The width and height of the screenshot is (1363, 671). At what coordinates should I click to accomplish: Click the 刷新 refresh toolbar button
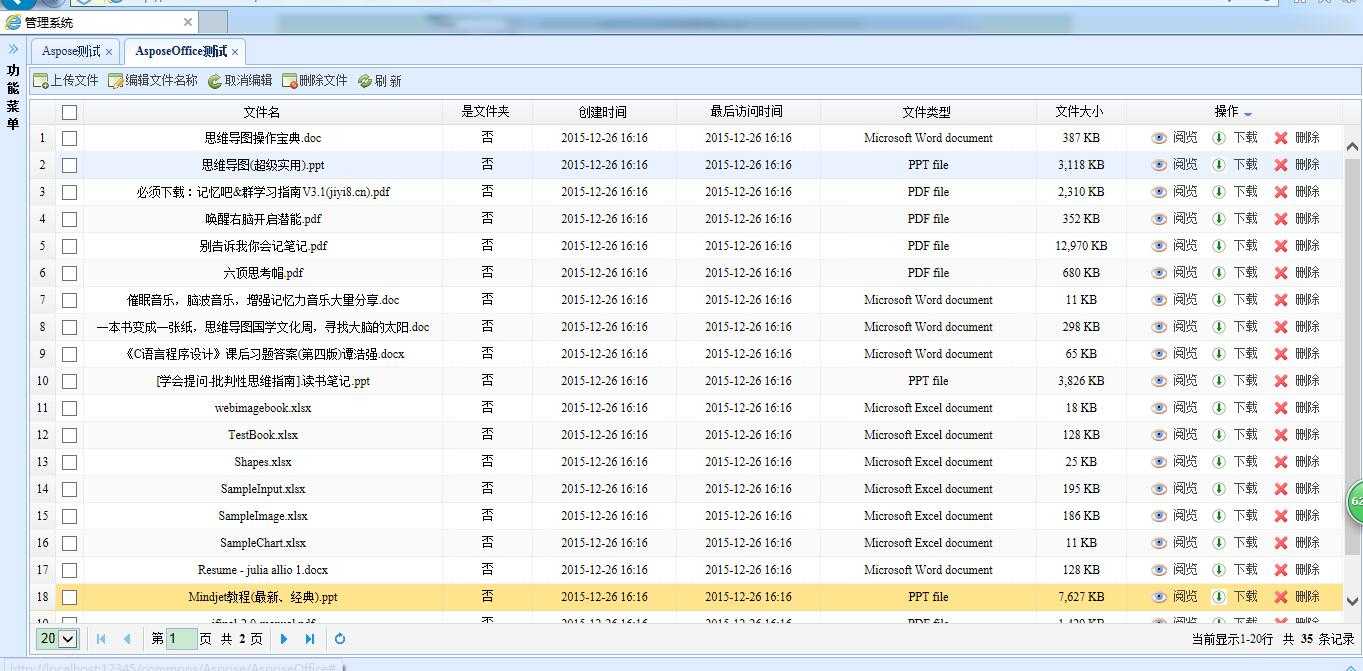[x=380, y=81]
